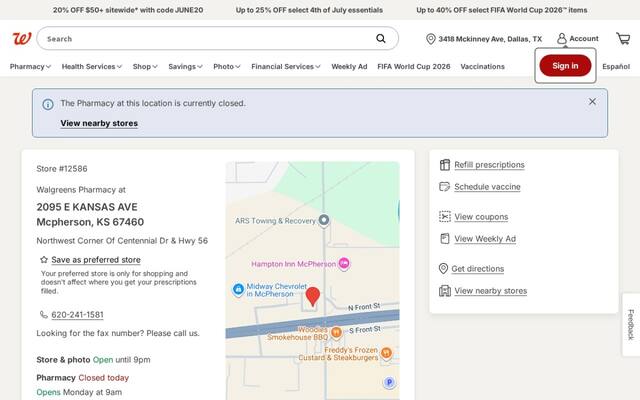Dismiss the pharmacy closed notice
The image size is (640, 400).
click(592, 102)
